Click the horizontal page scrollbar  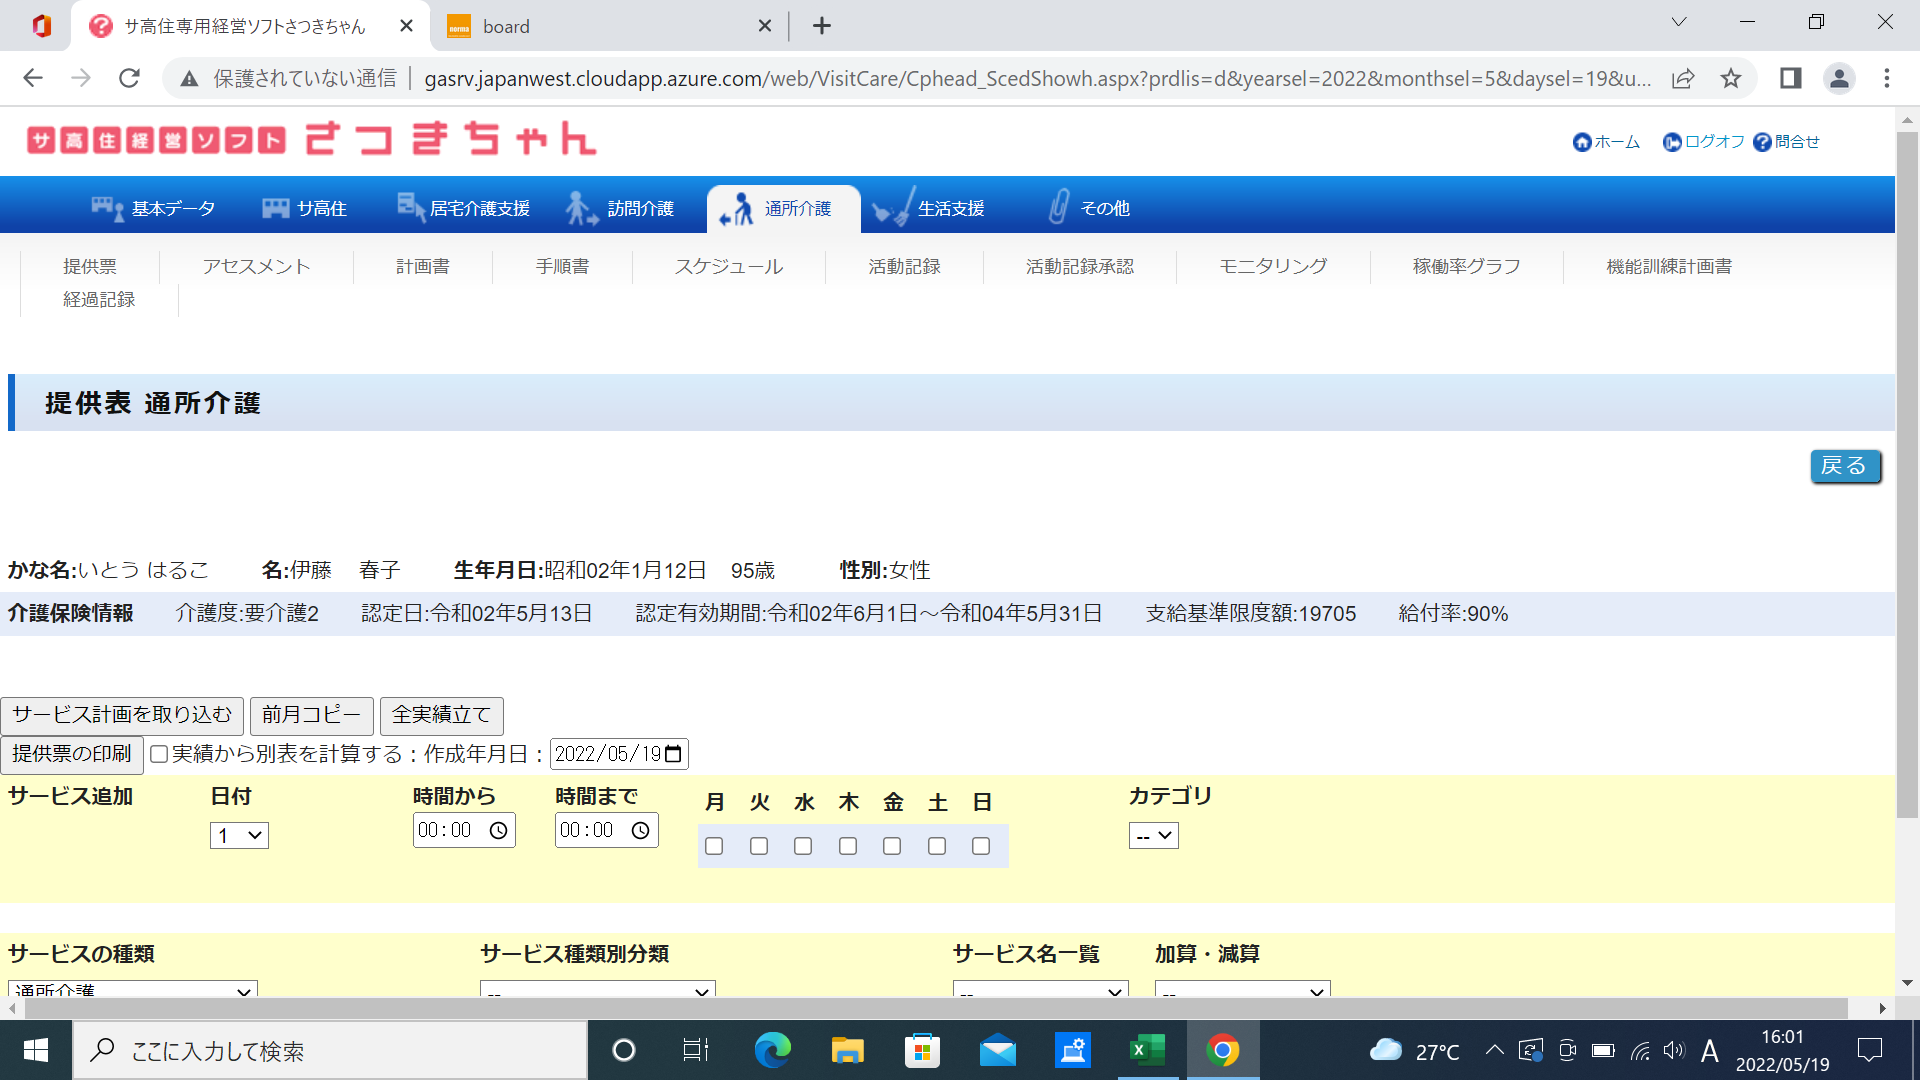tap(940, 1008)
